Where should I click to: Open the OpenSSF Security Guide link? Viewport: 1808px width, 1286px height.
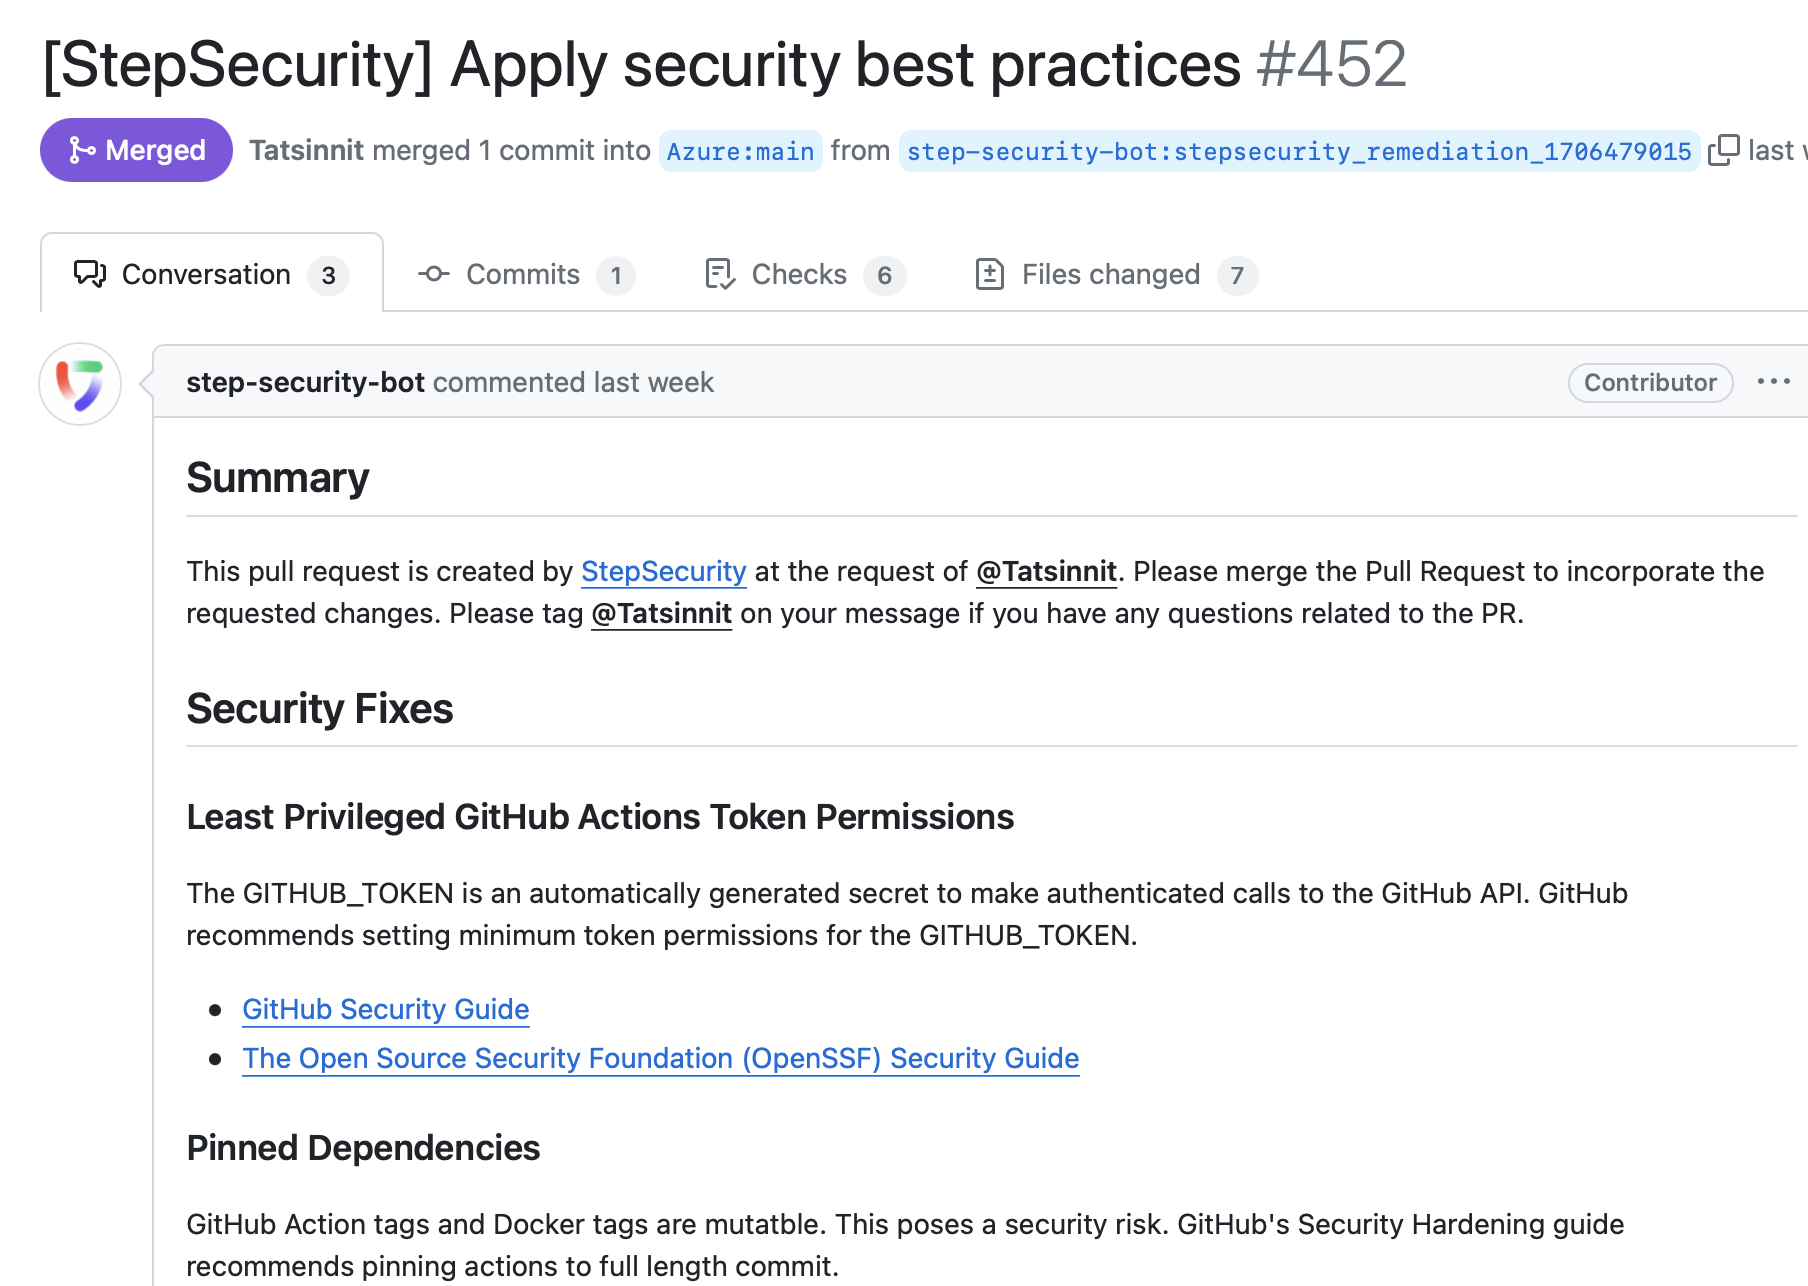point(660,1058)
